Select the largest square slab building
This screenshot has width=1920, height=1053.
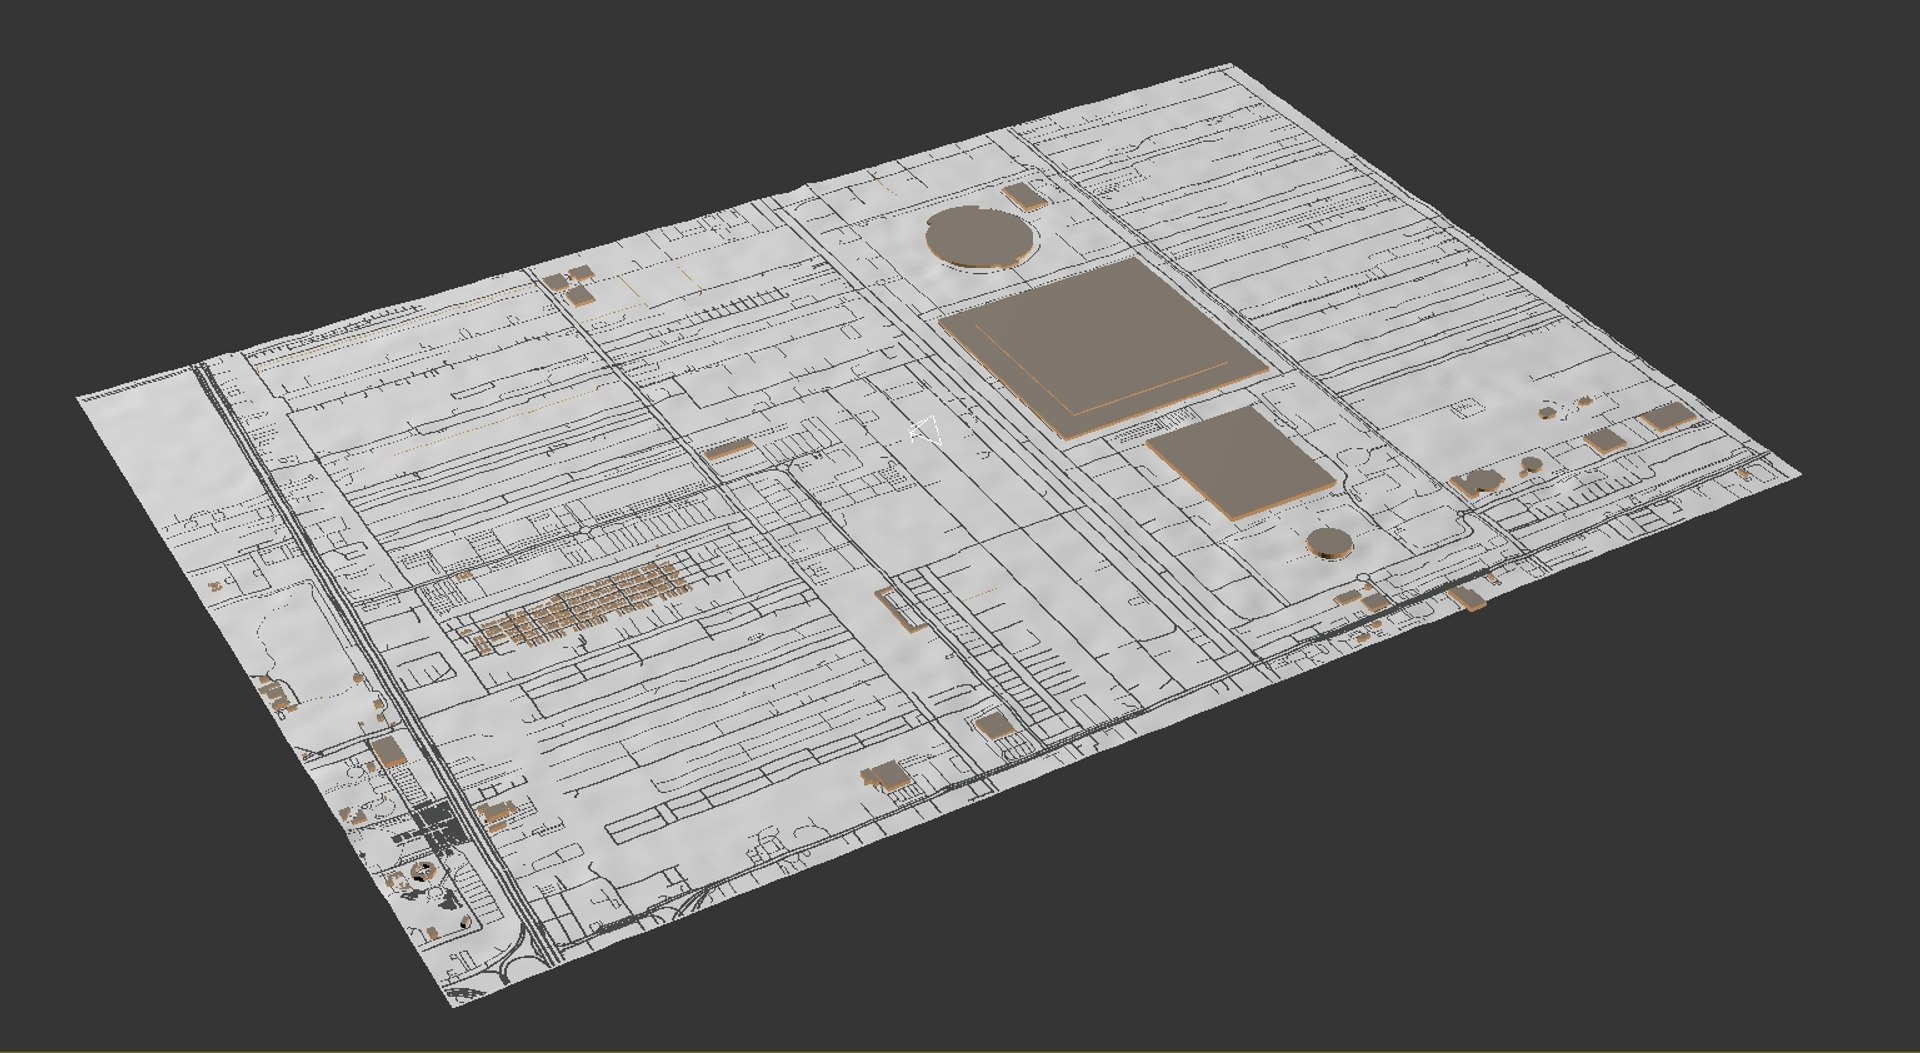[1104, 346]
